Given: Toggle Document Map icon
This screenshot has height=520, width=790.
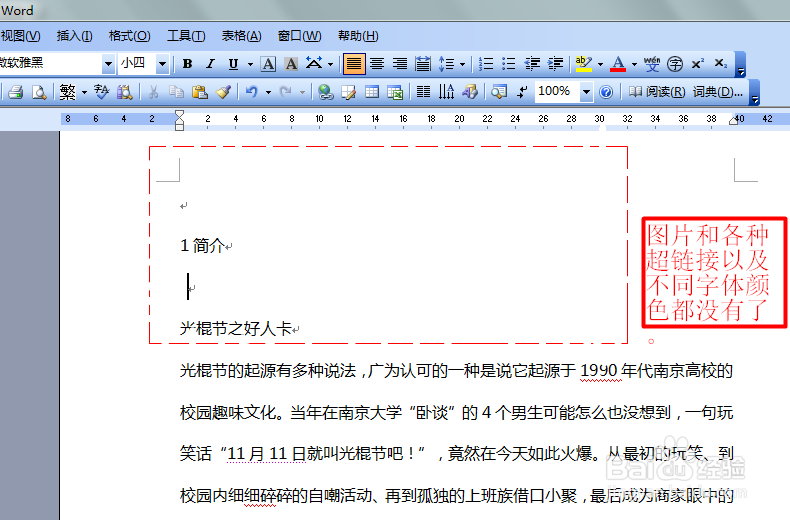Looking at the screenshot, I should [x=499, y=92].
